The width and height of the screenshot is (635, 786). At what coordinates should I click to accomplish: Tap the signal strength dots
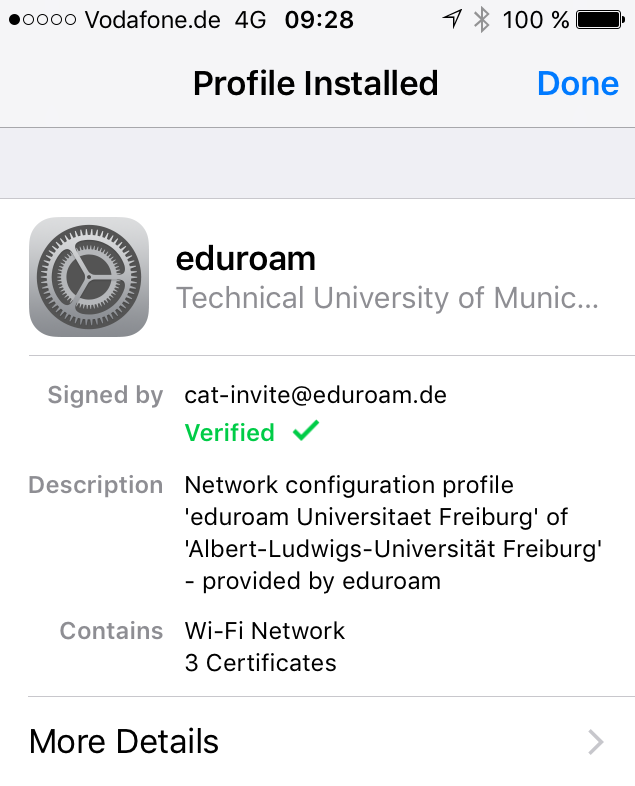pos(42,20)
